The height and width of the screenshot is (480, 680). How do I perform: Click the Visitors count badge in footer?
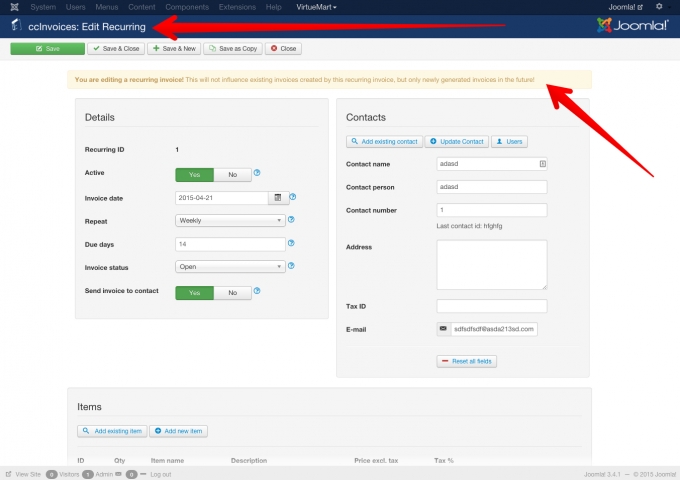[52, 474]
